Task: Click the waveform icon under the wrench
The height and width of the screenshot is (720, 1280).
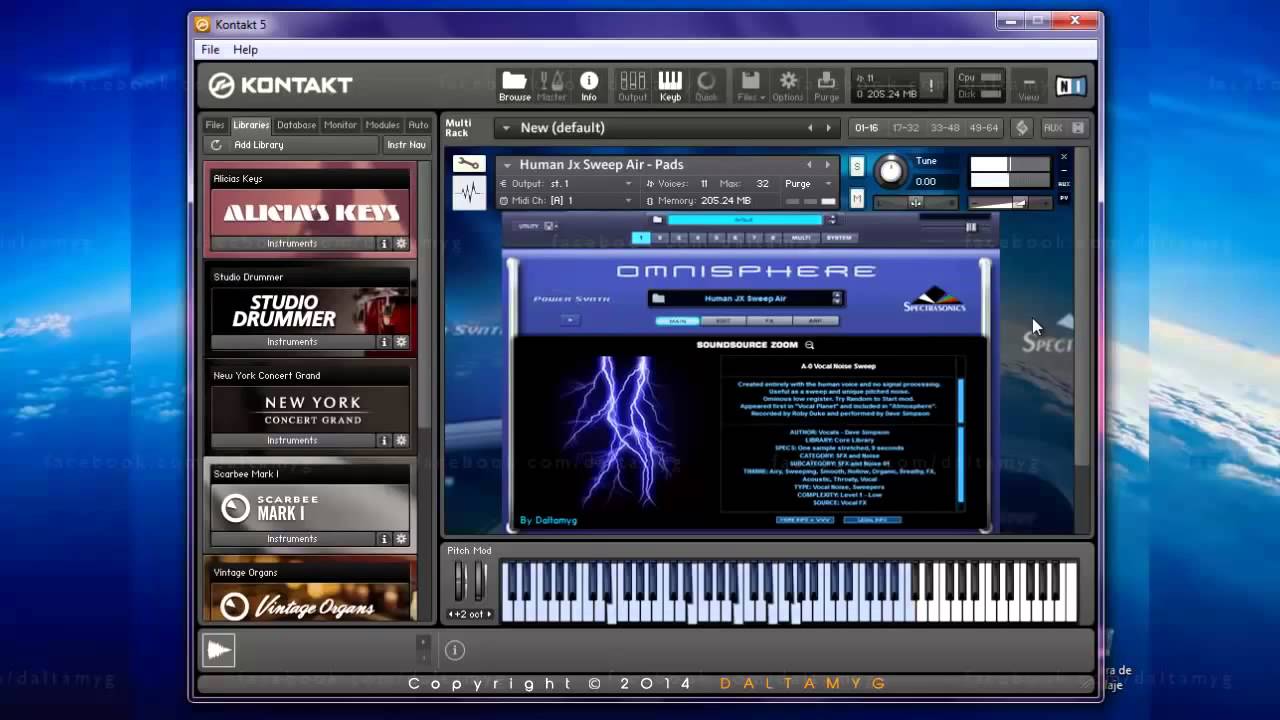Action: pyautogui.click(x=468, y=191)
